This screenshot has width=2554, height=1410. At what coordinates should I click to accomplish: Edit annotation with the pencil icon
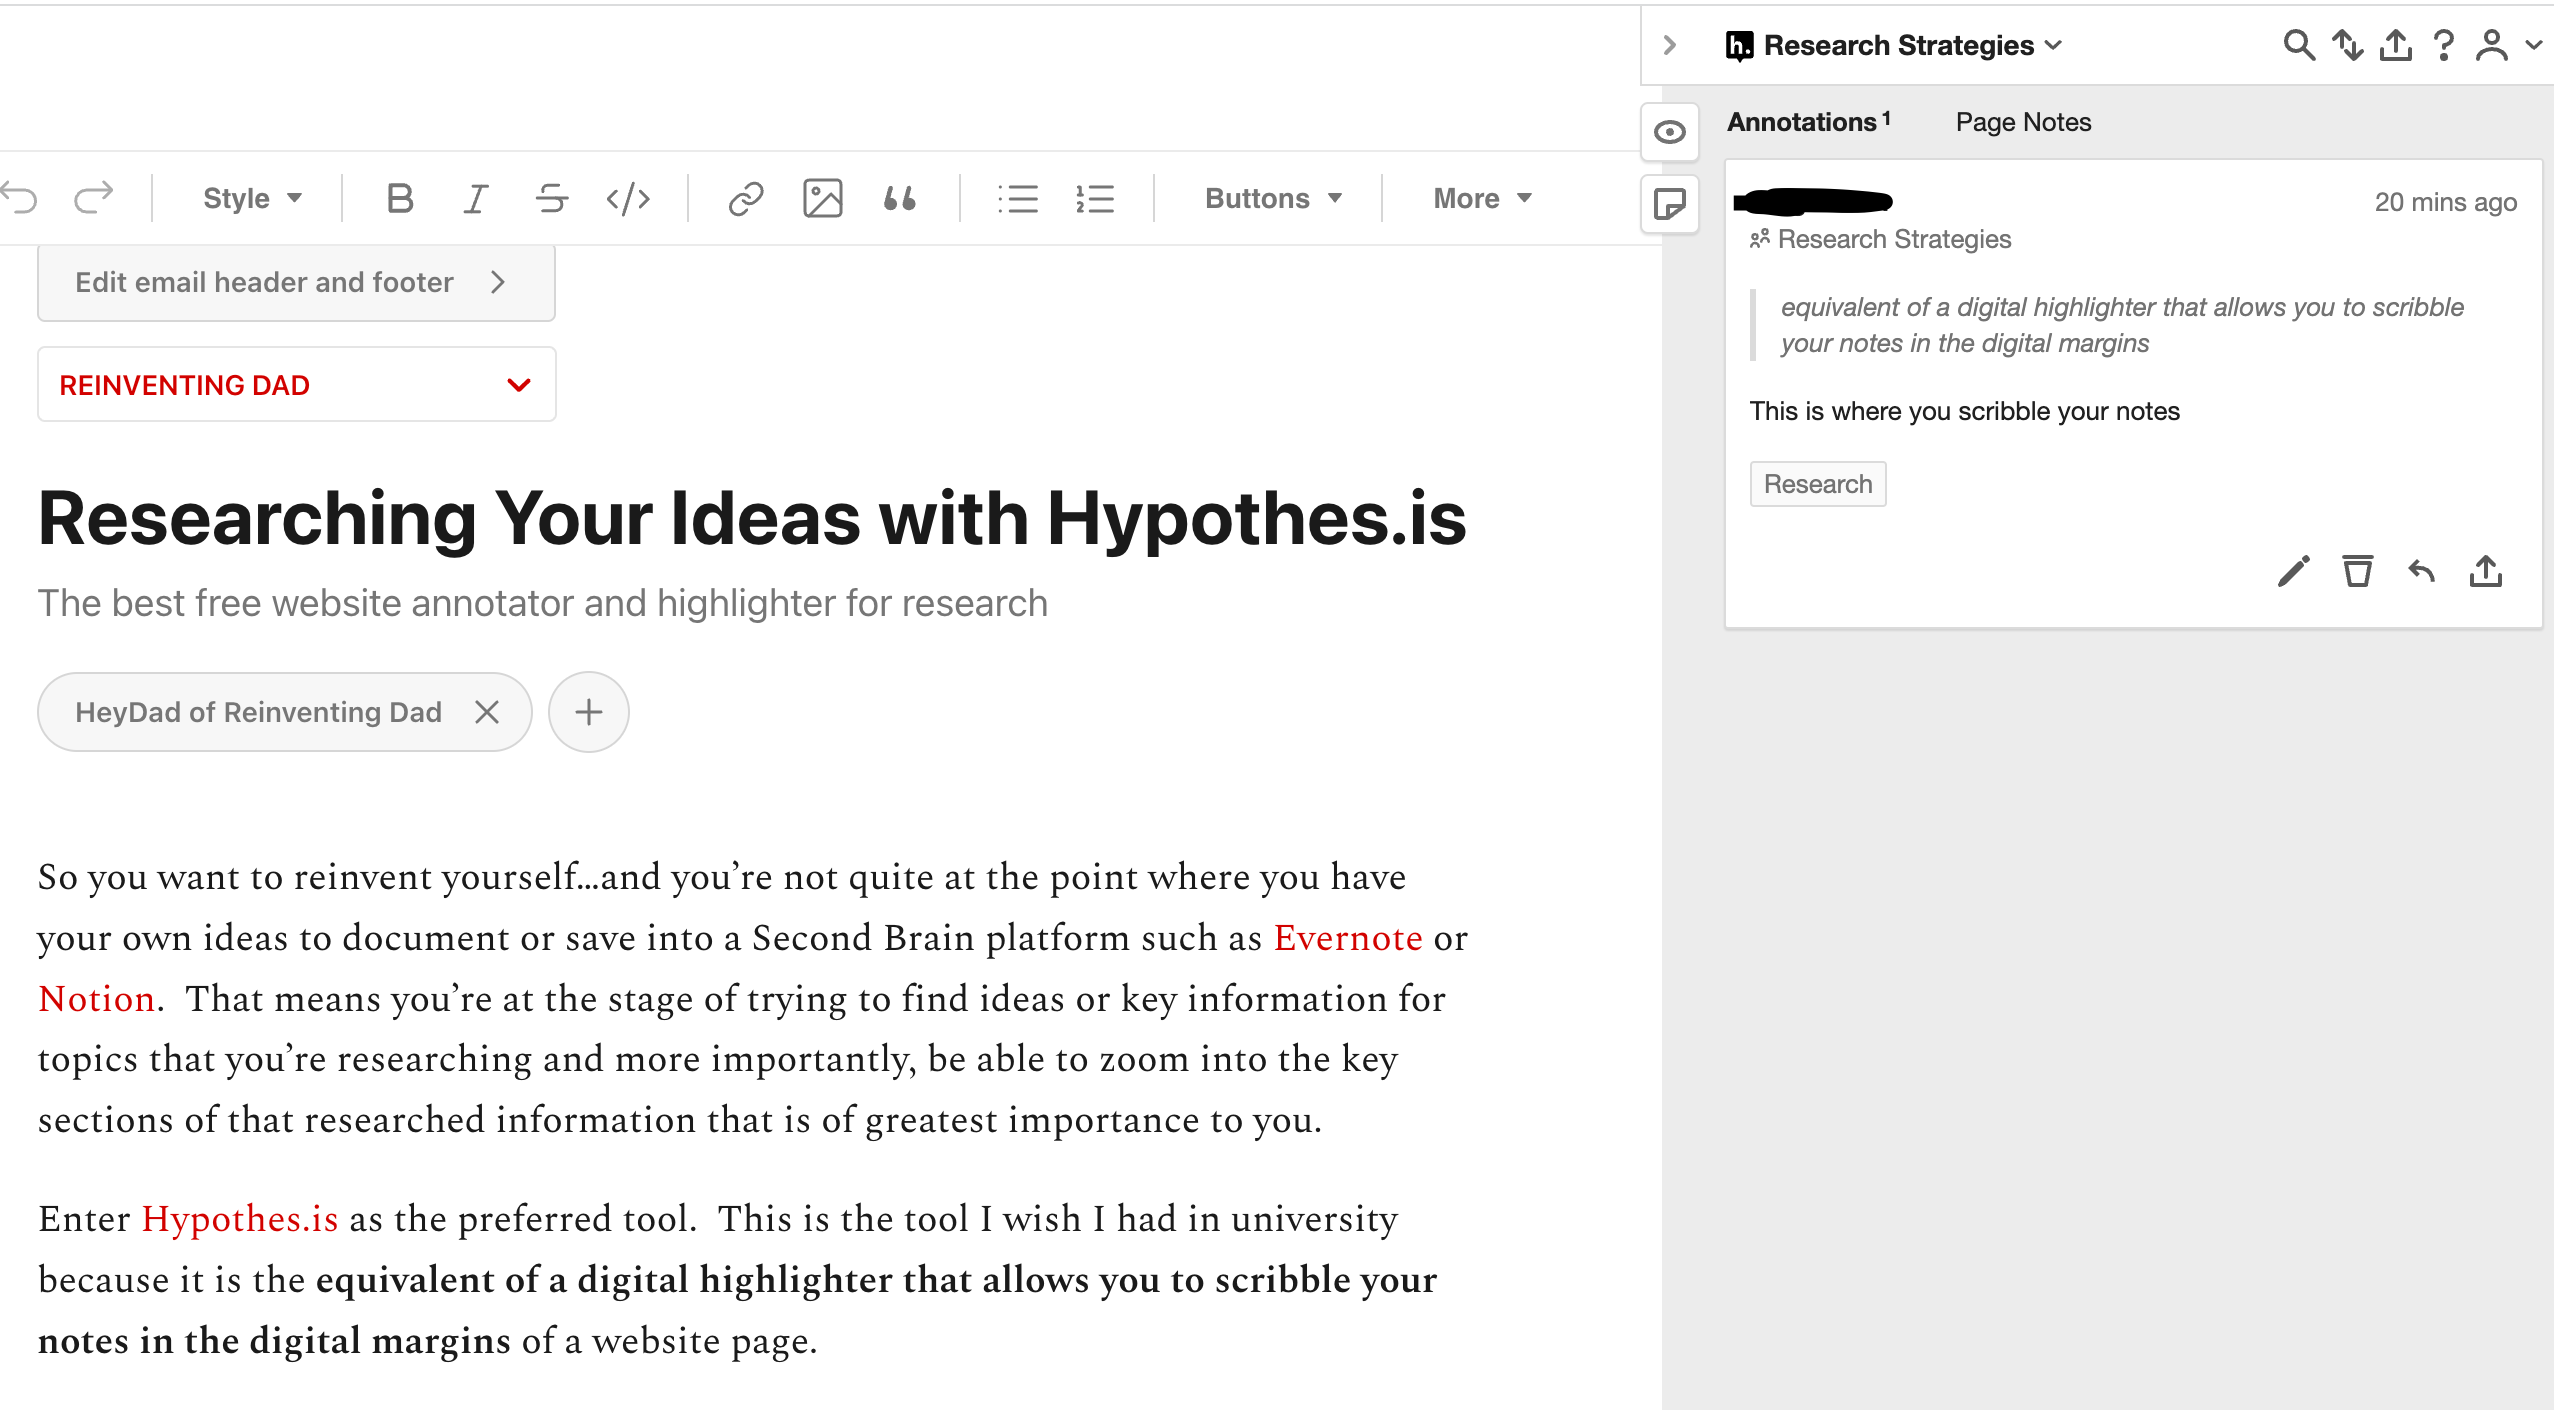(x=2293, y=572)
